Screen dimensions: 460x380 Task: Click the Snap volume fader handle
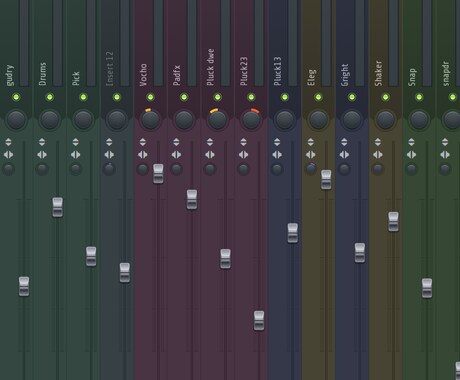click(427, 288)
